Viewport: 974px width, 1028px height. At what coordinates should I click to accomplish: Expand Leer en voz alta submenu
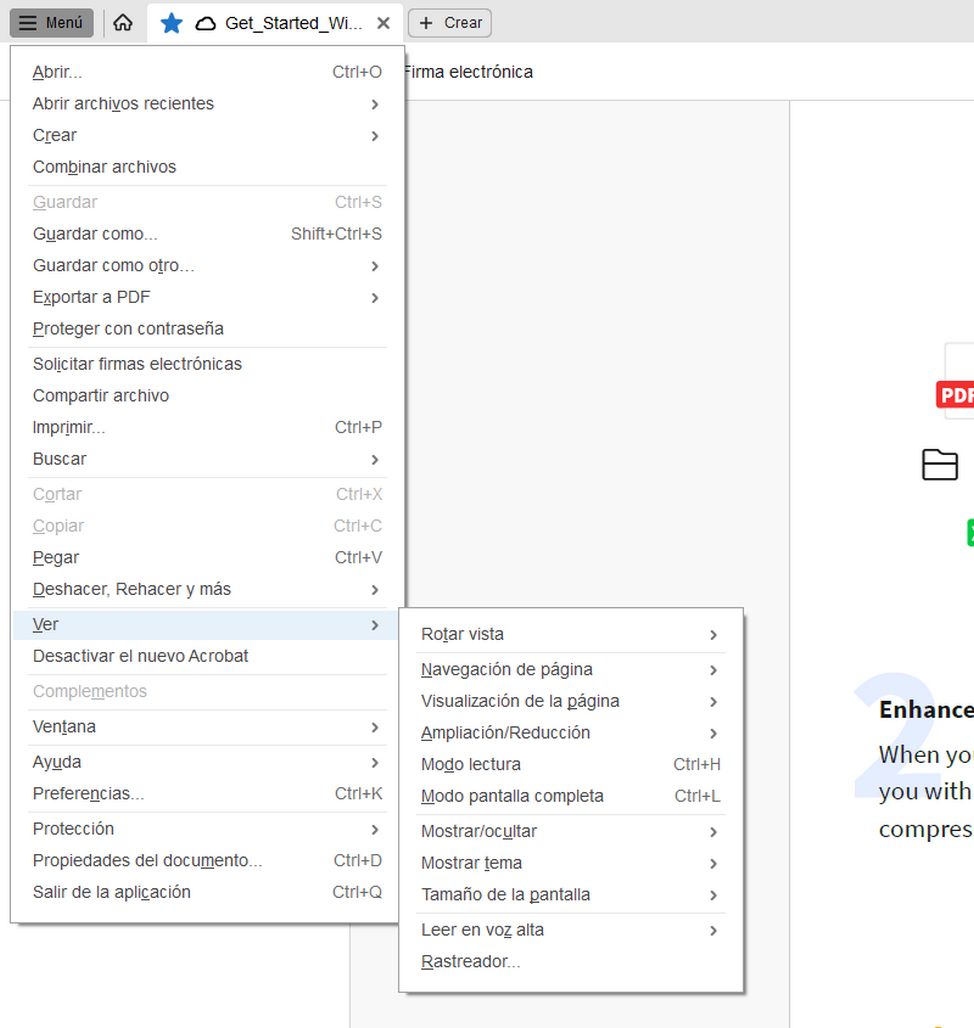570,930
